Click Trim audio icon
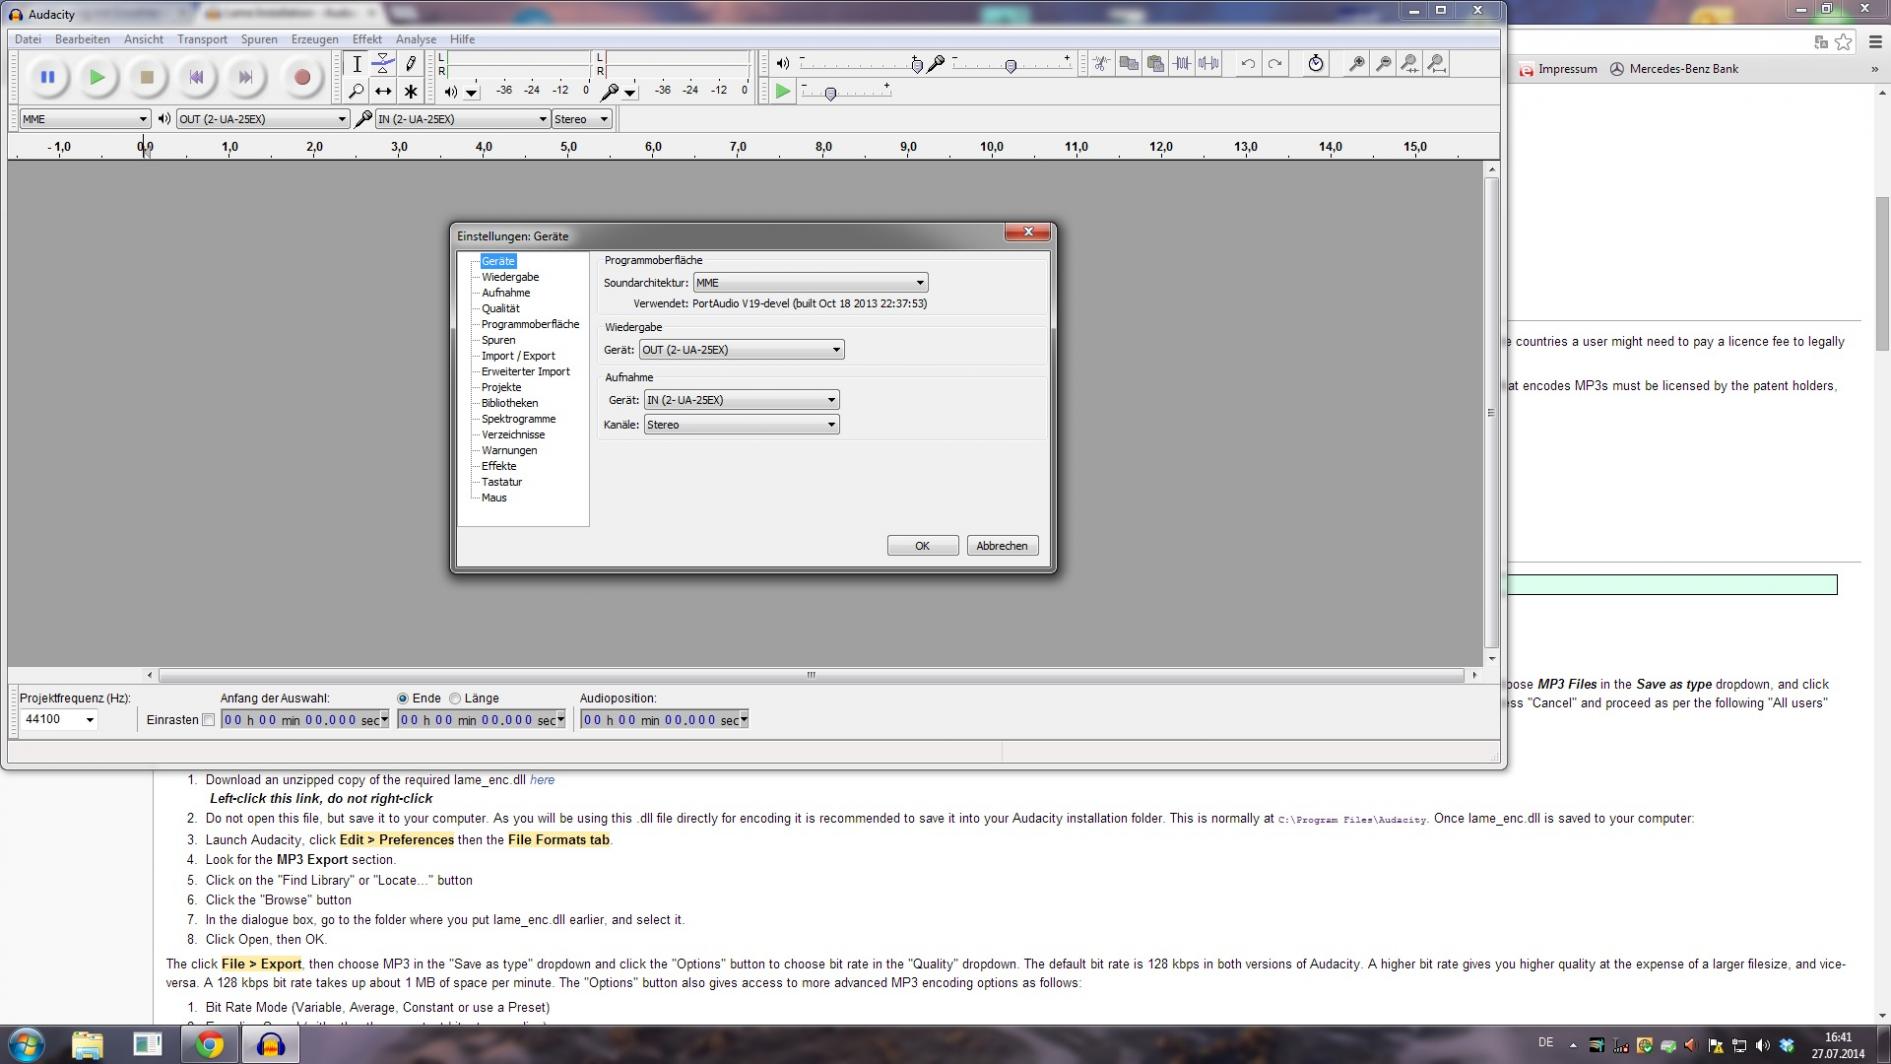The image size is (1891, 1064). point(1182,64)
